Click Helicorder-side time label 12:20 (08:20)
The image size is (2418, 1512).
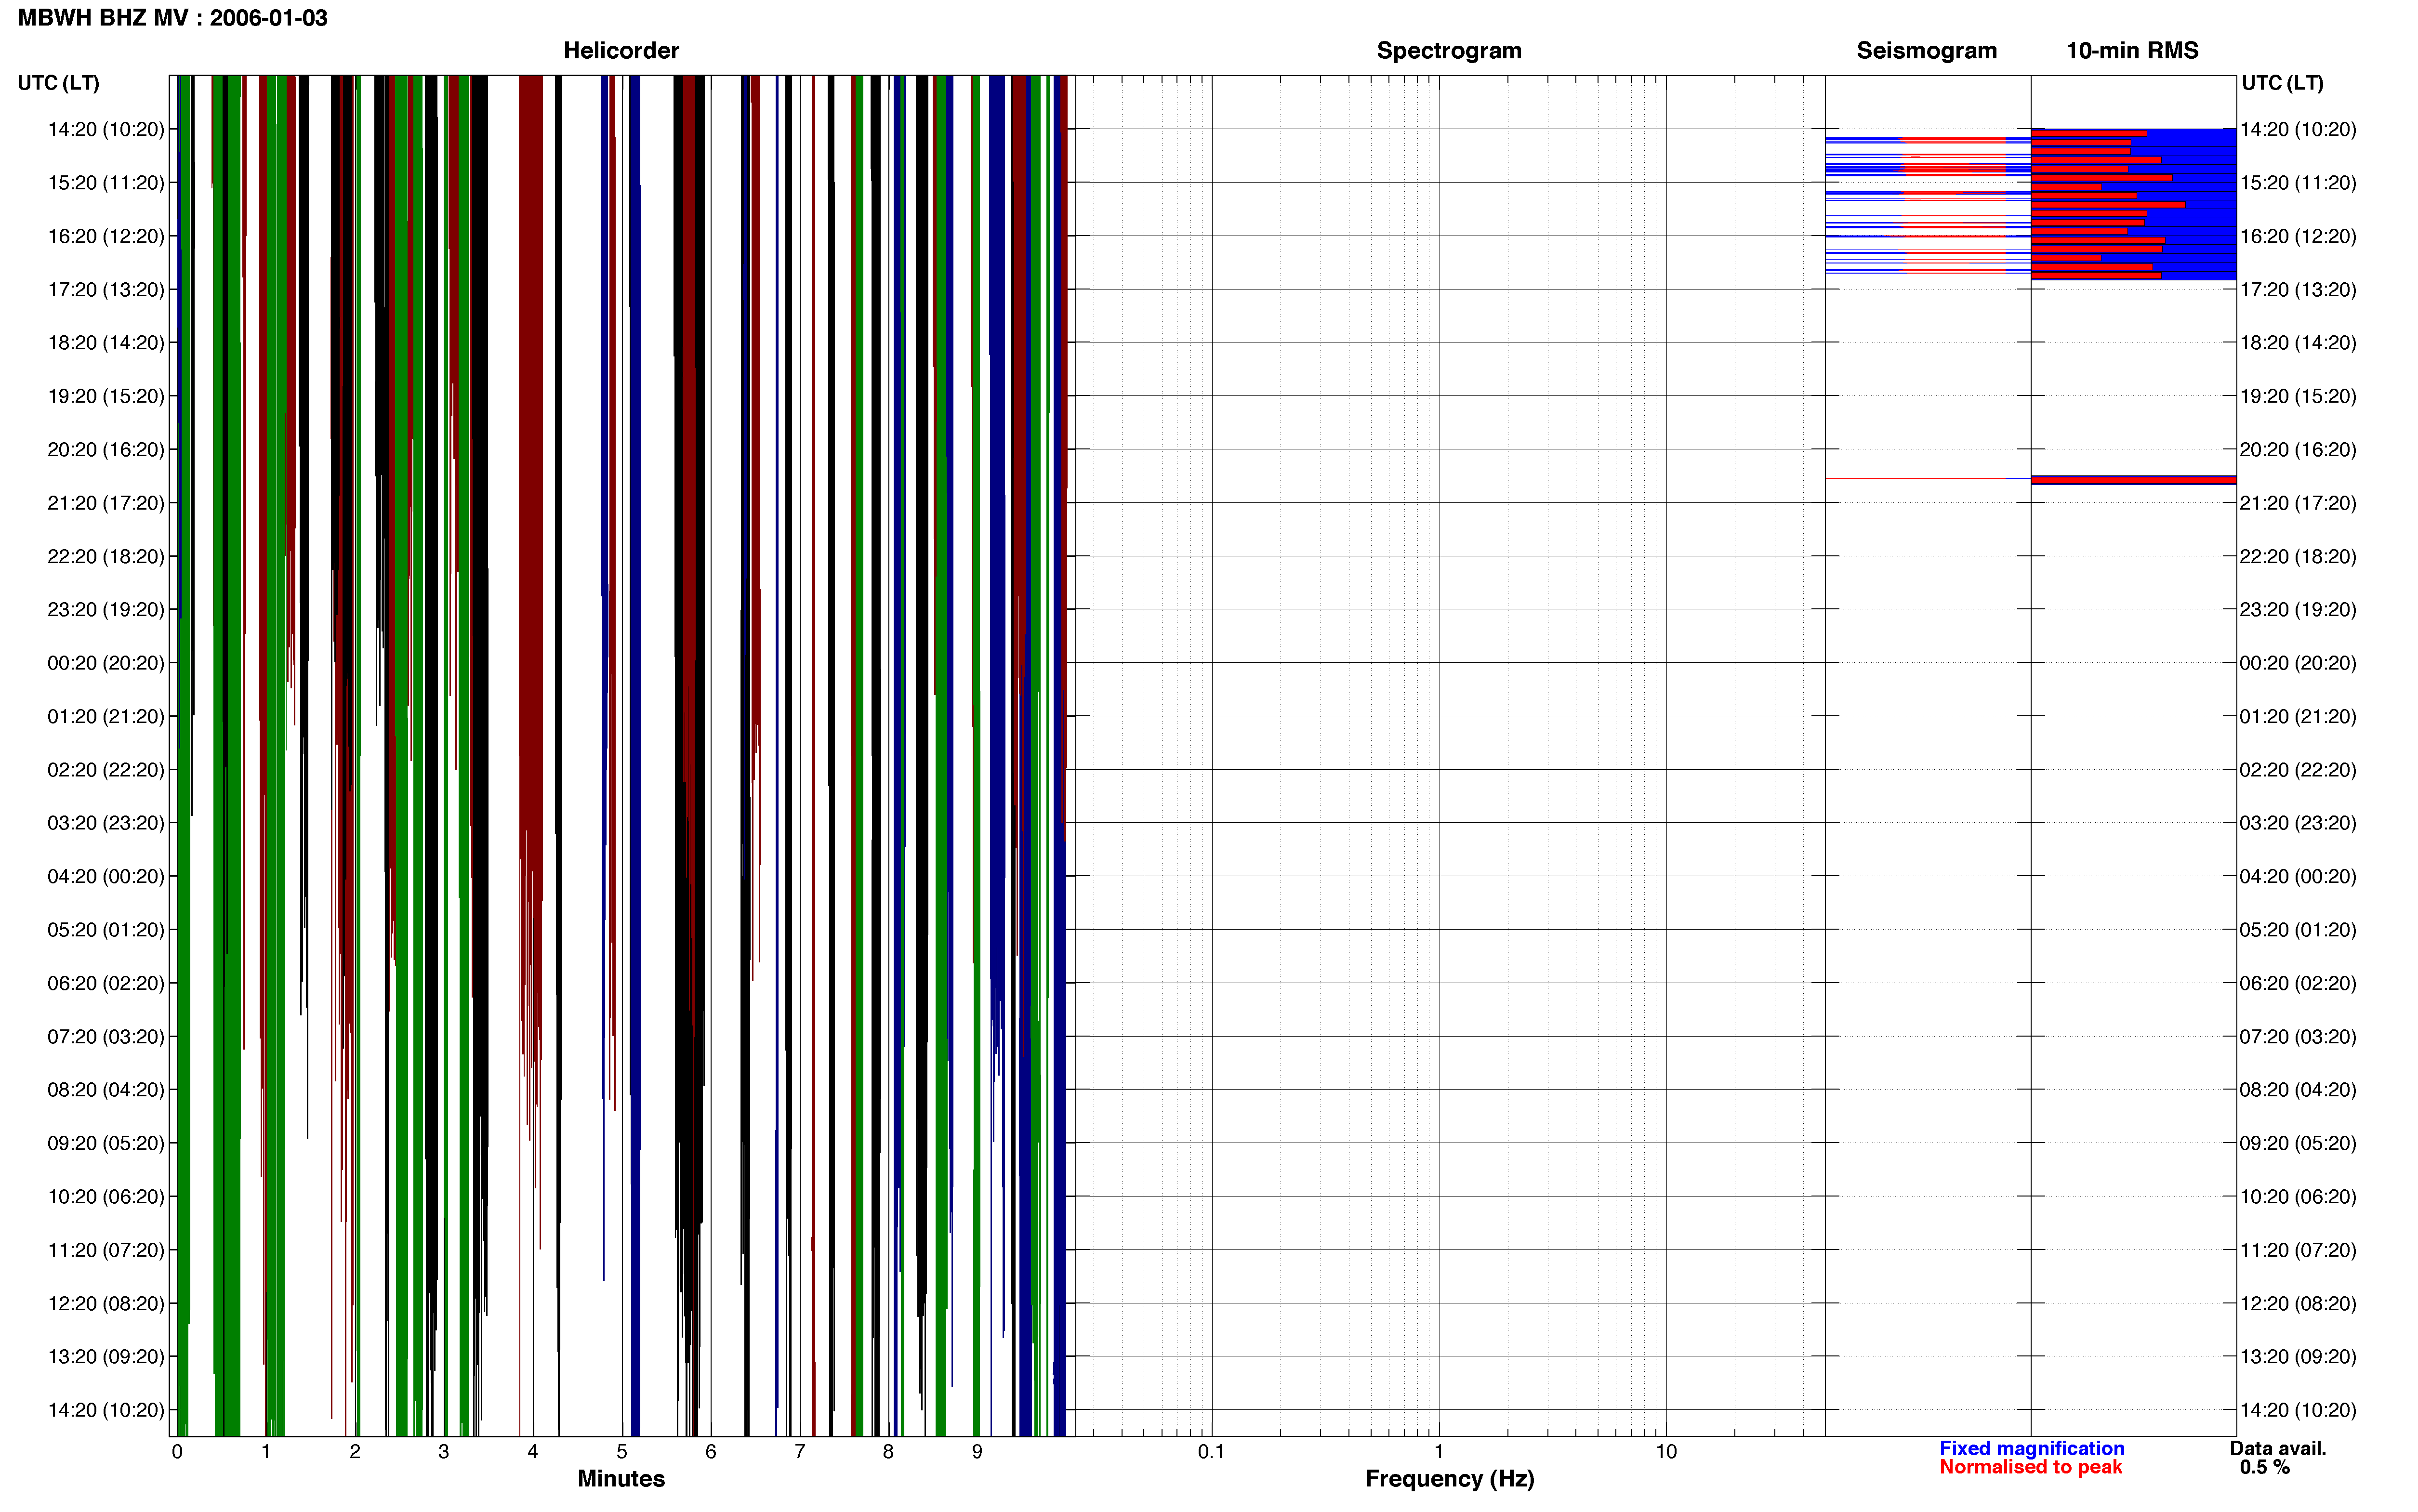[x=106, y=1304]
